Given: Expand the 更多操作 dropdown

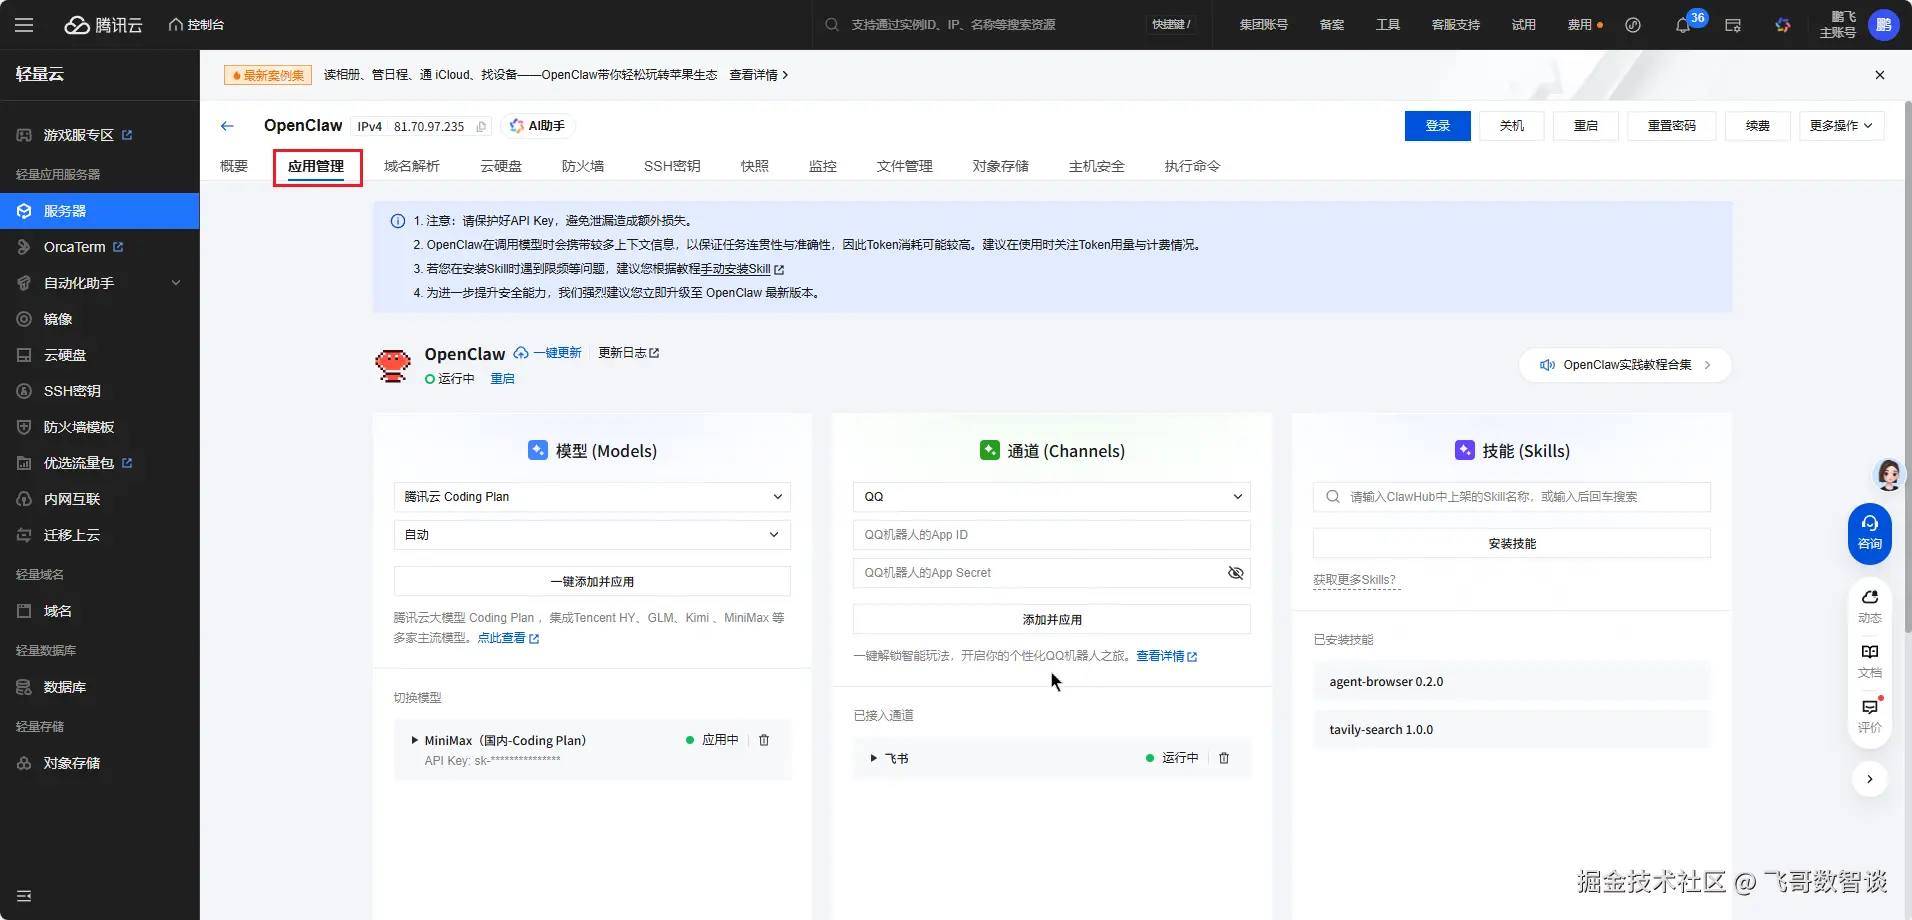Looking at the screenshot, I should tap(1841, 126).
